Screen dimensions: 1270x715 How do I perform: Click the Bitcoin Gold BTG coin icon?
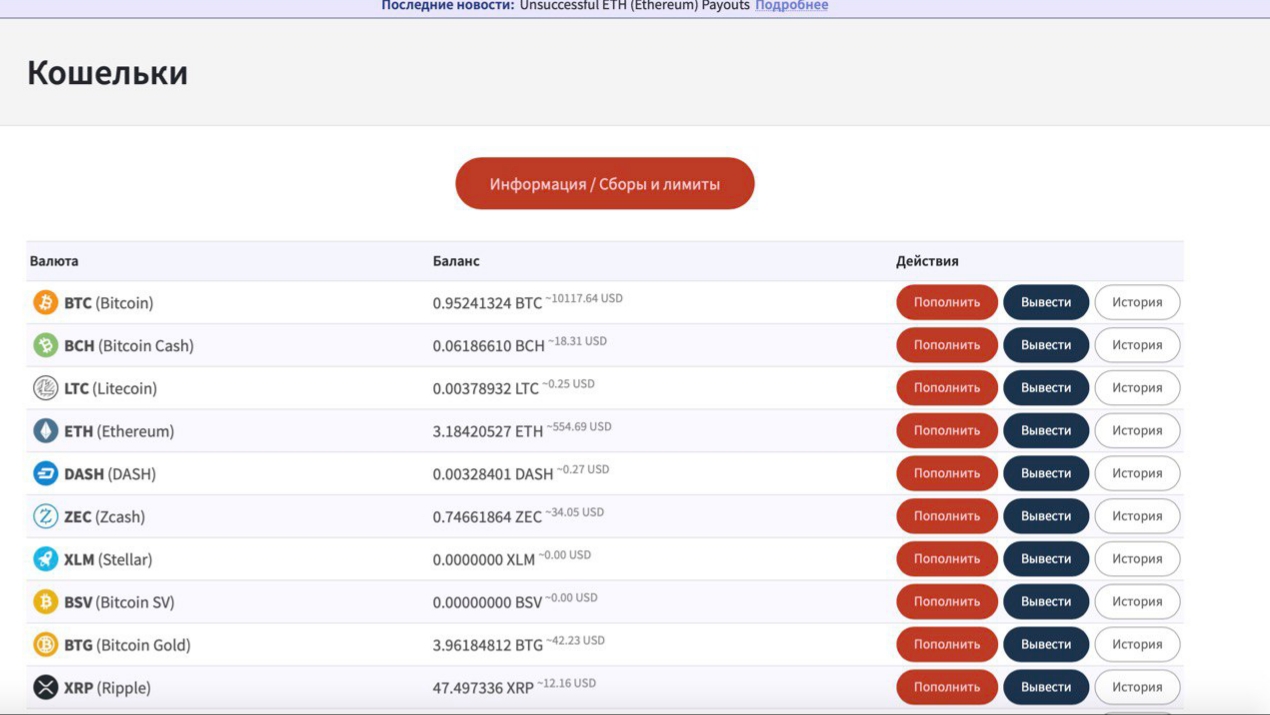[46, 645]
